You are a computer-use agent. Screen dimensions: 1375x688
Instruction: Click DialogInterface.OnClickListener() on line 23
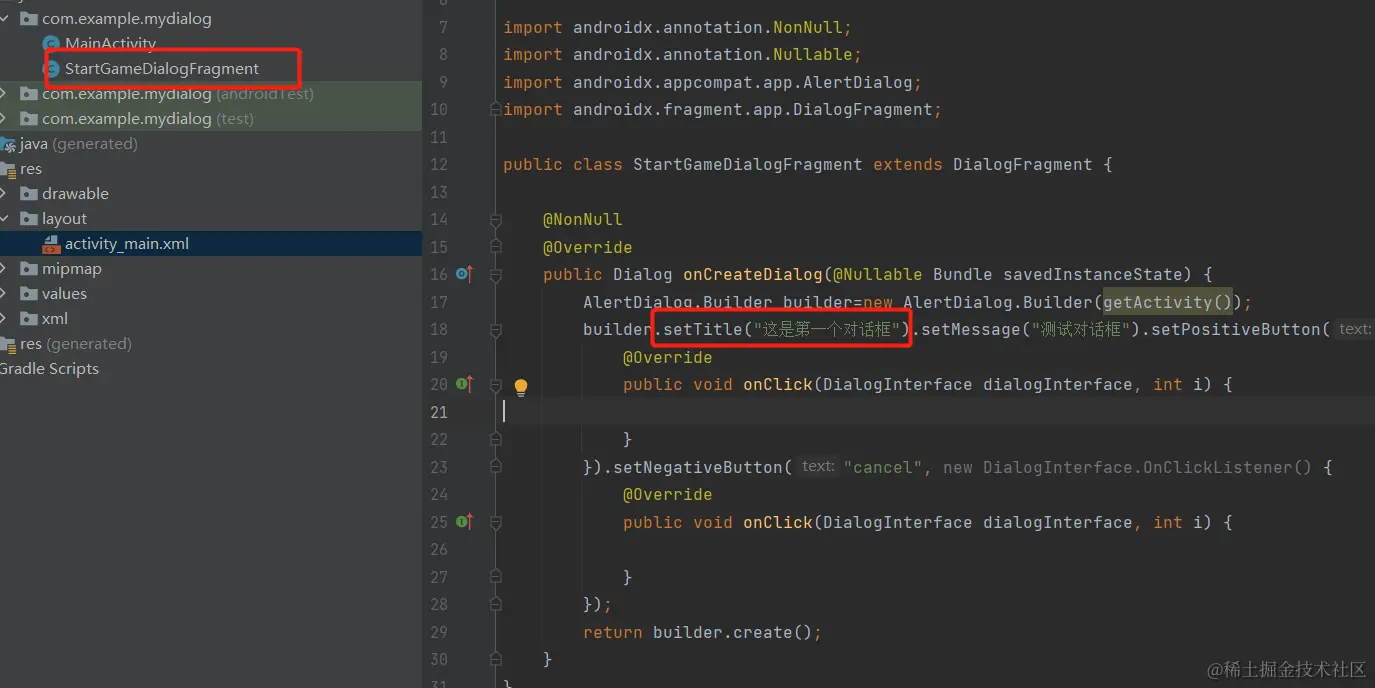[1147, 467]
